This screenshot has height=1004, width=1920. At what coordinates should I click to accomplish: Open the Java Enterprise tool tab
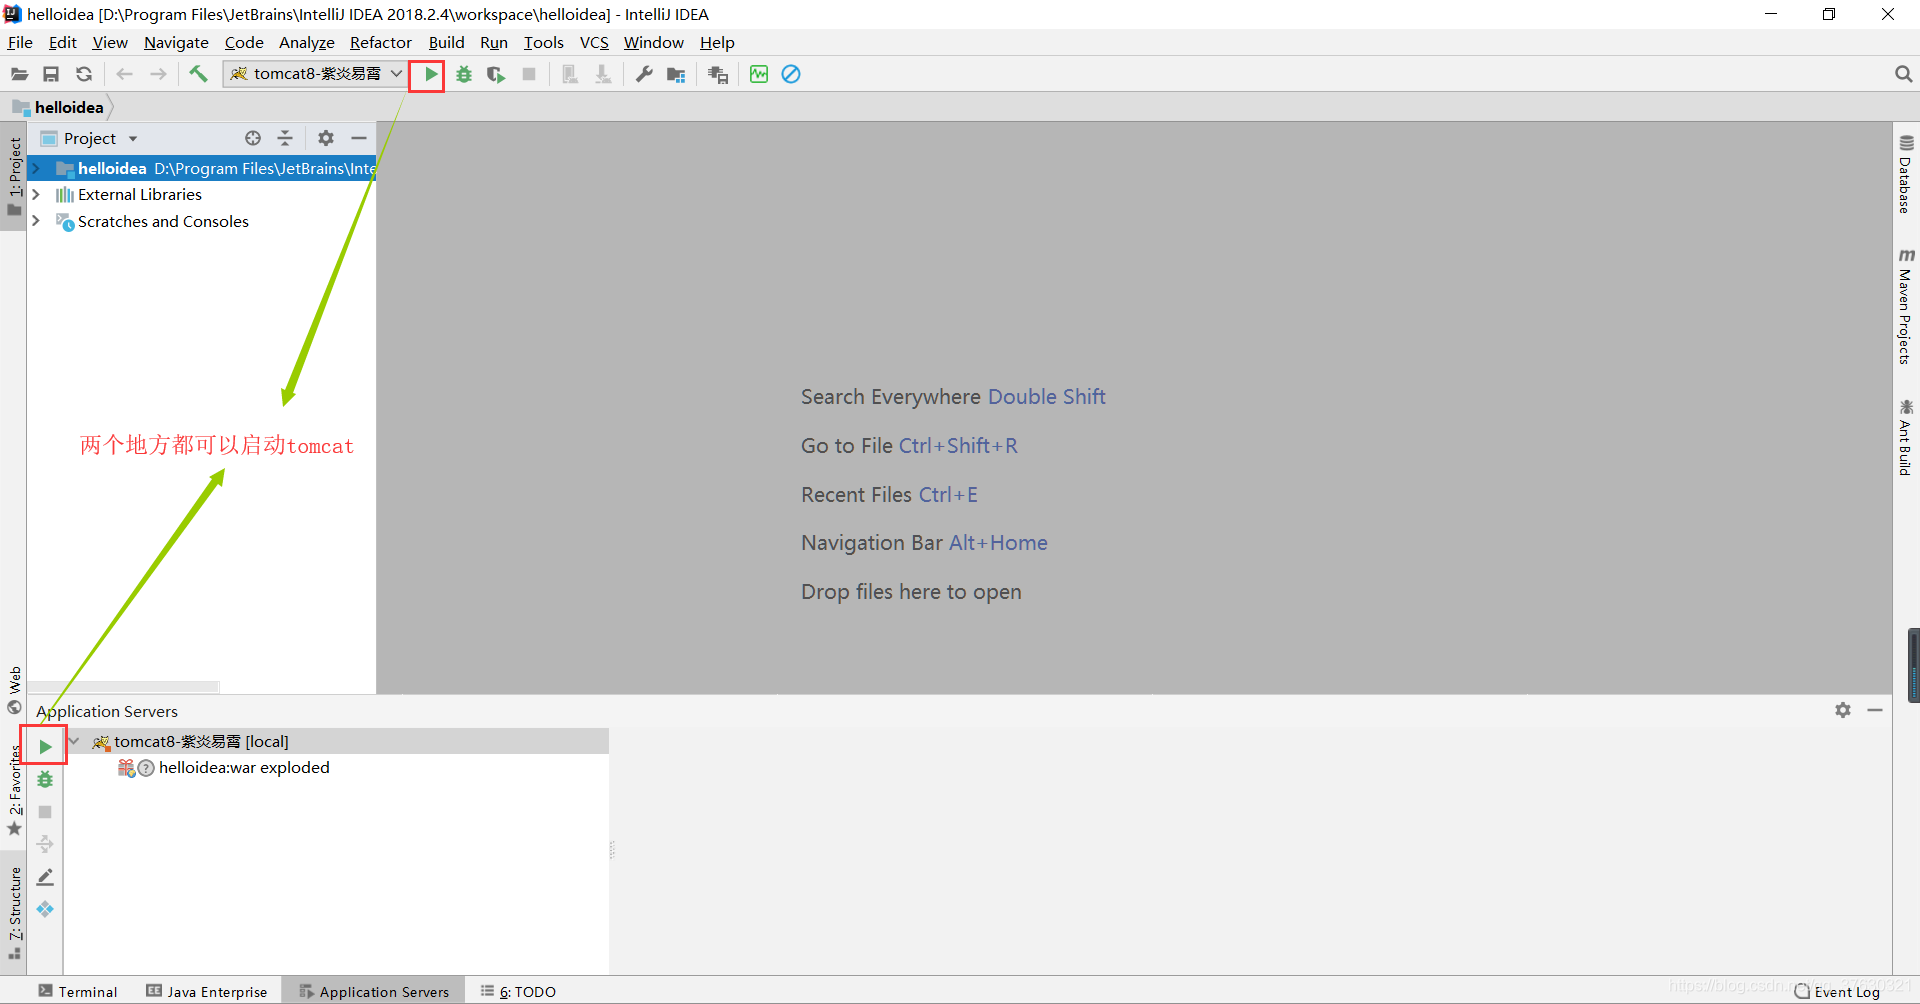tap(207, 991)
